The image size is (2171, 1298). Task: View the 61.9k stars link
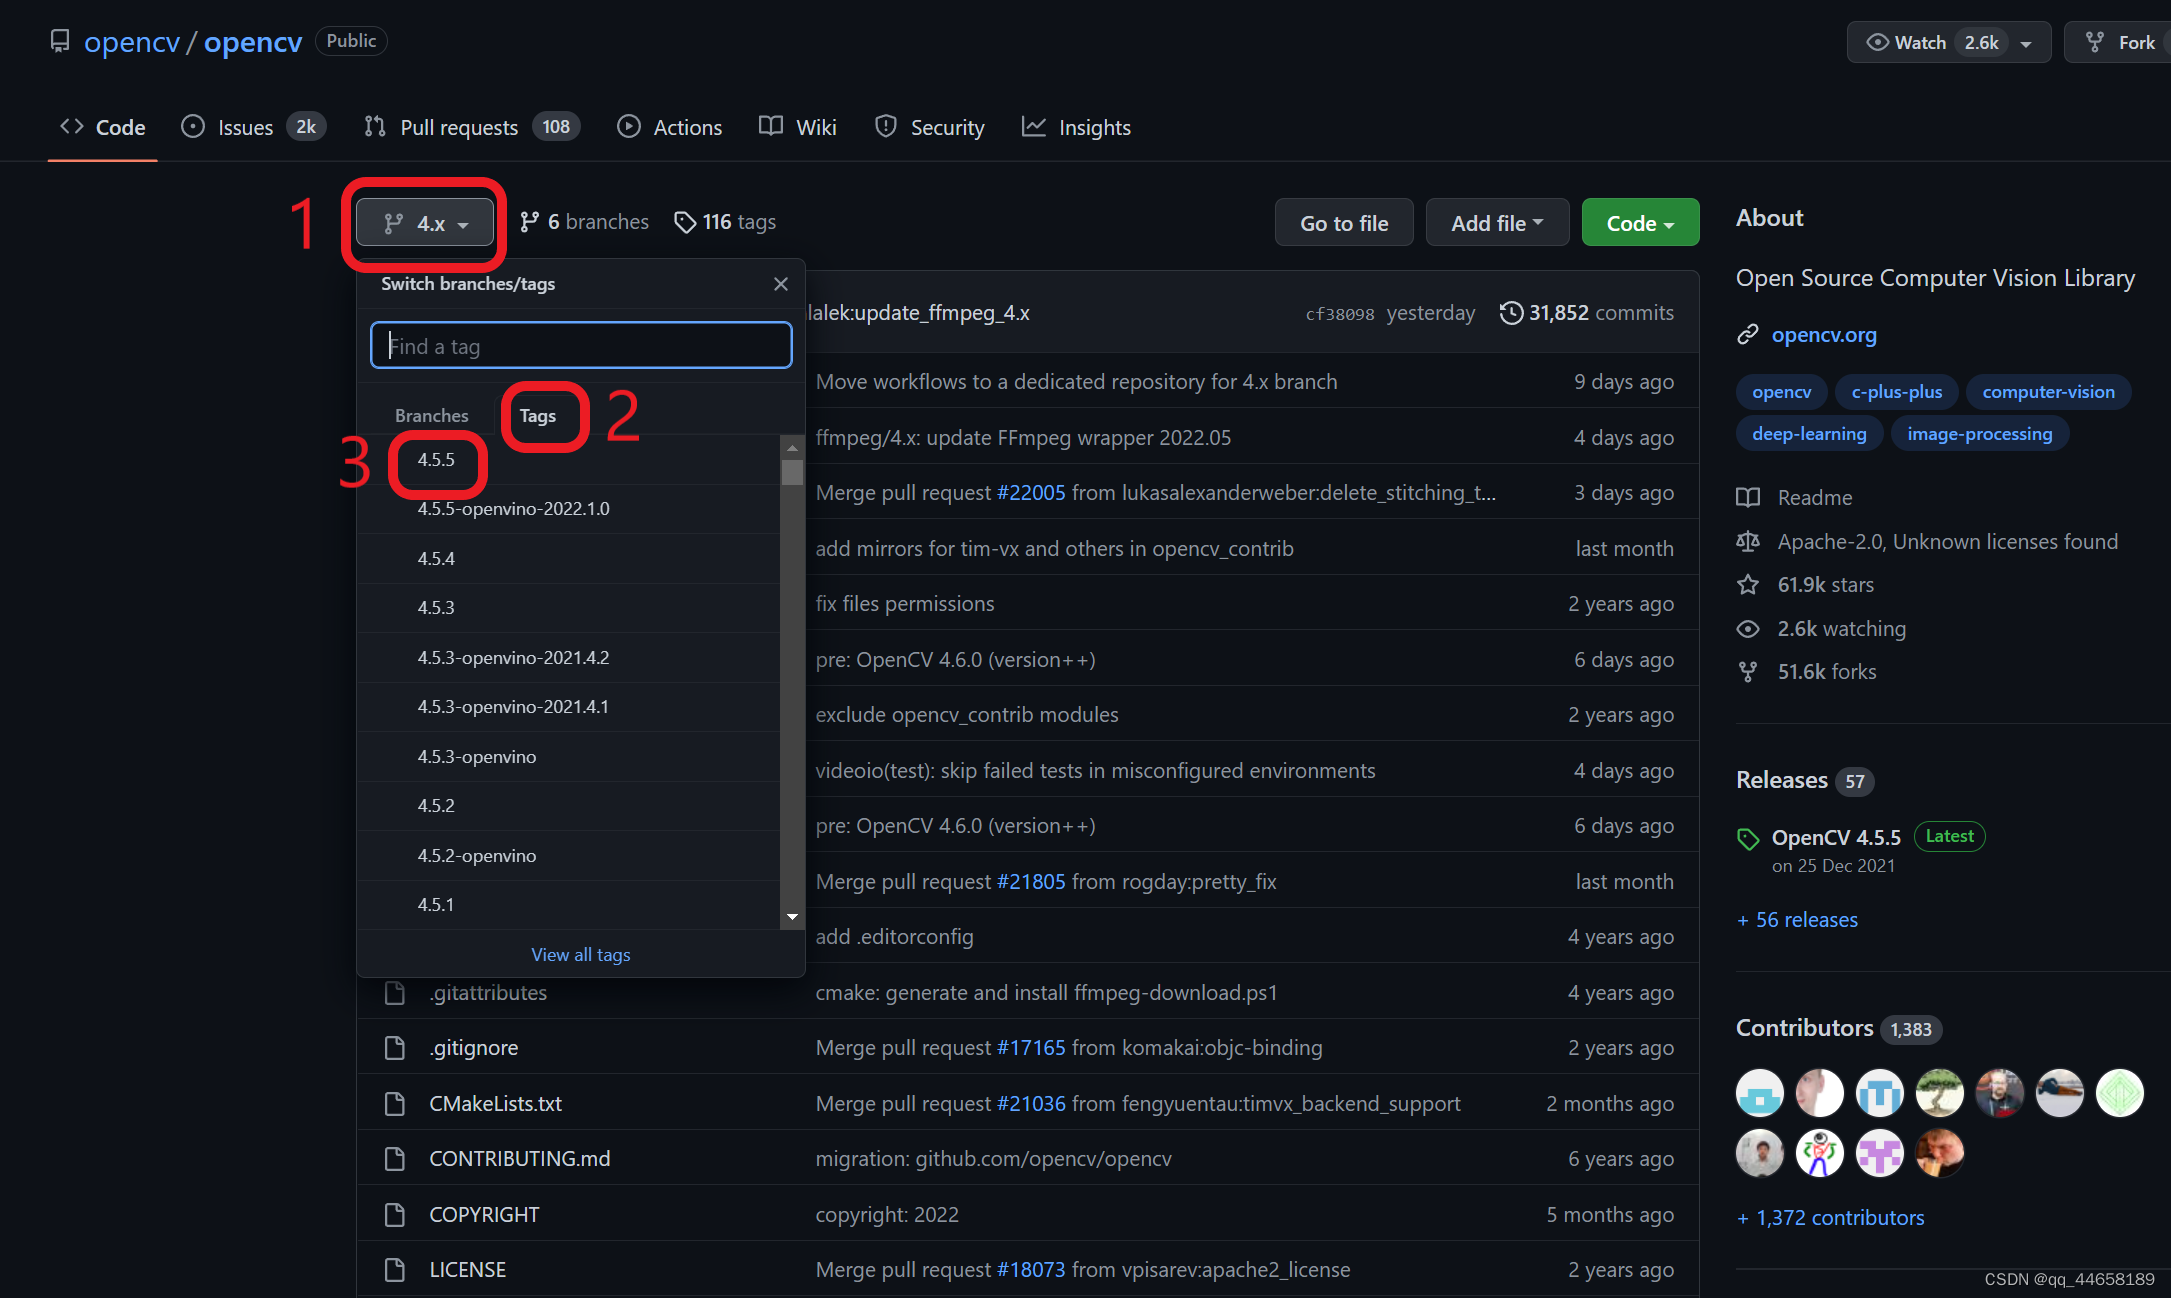[x=1806, y=585]
